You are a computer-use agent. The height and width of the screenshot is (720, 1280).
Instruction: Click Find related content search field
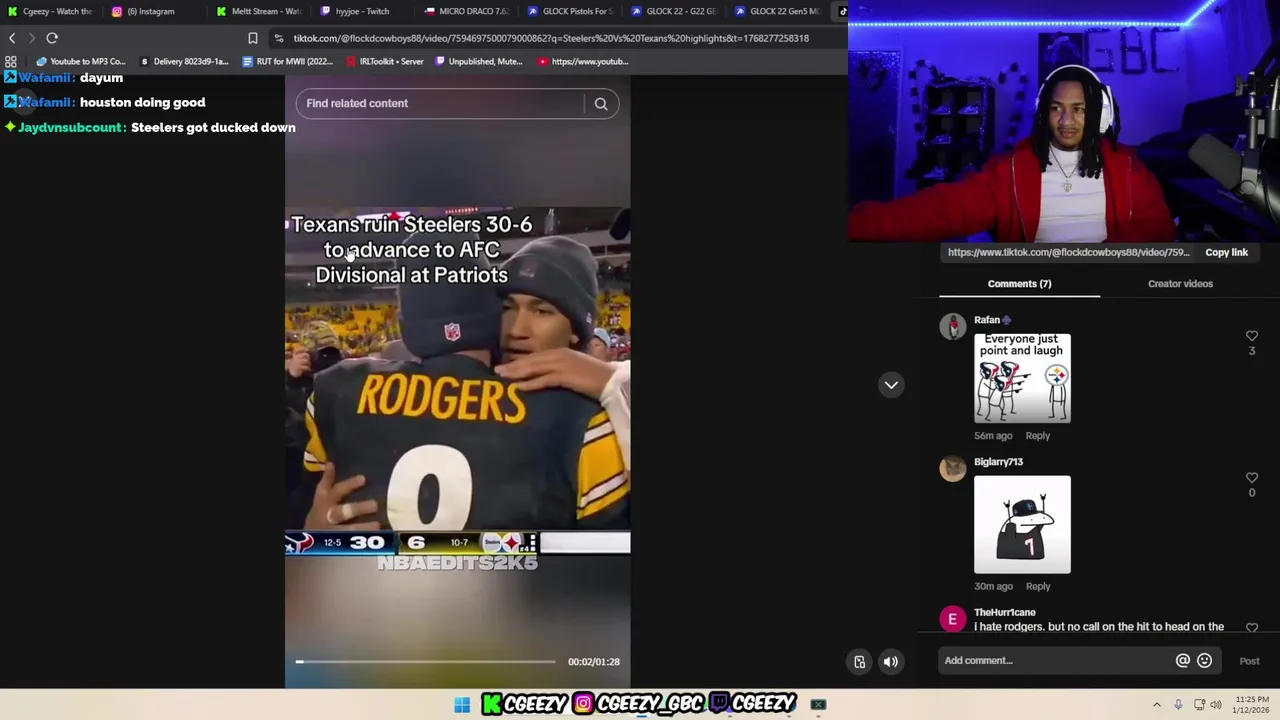440,103
